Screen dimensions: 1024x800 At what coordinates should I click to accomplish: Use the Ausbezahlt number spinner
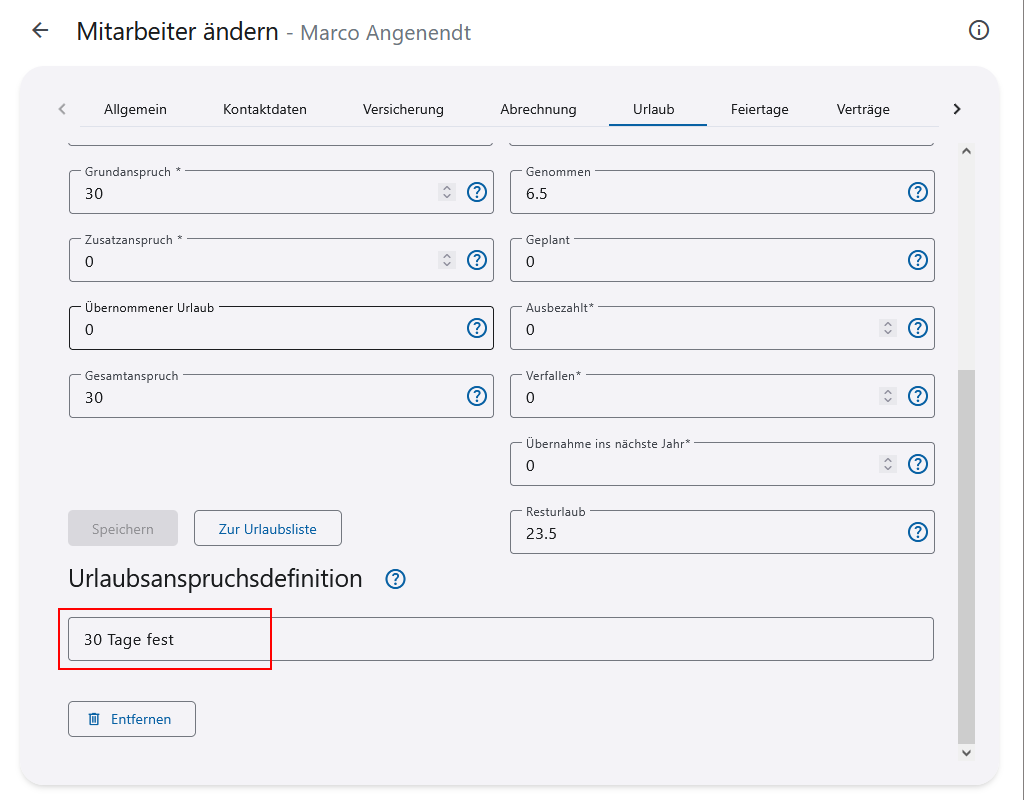coord(887,328)
